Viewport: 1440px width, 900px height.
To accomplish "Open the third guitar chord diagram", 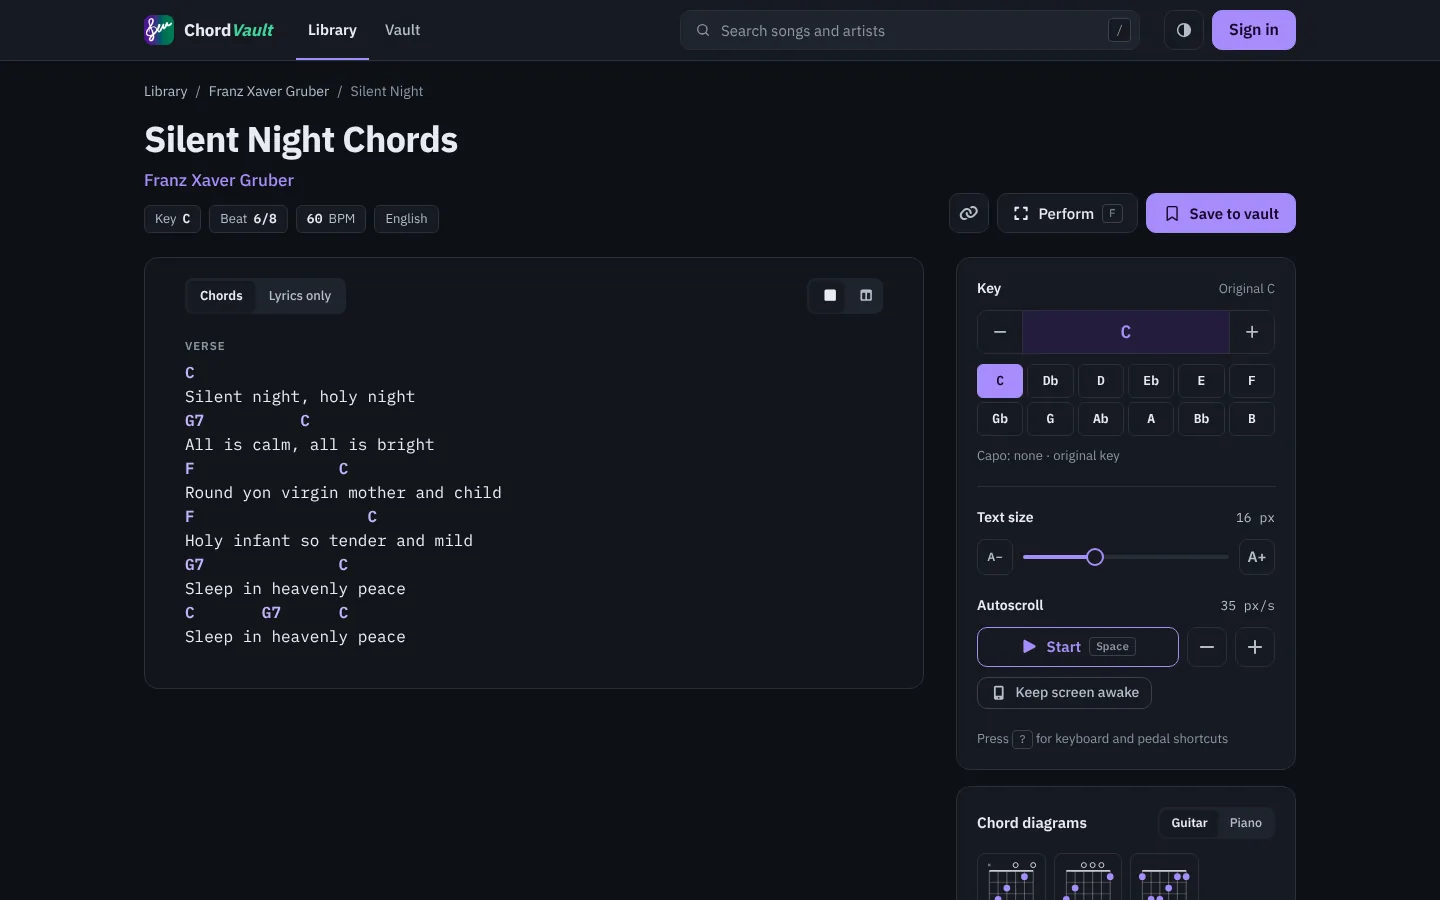I will coord(1164,878).
